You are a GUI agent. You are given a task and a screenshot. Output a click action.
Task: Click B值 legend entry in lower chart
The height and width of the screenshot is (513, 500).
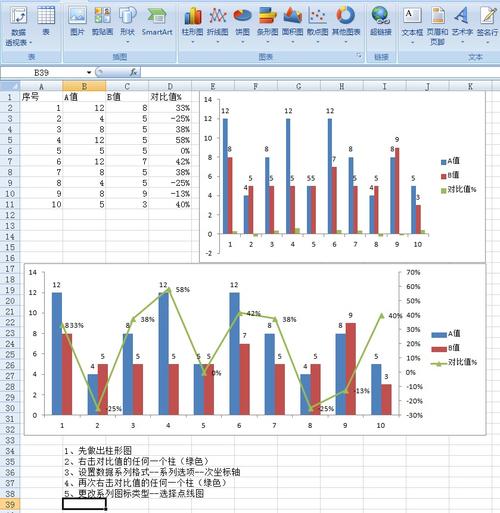(x=446, y=348)
